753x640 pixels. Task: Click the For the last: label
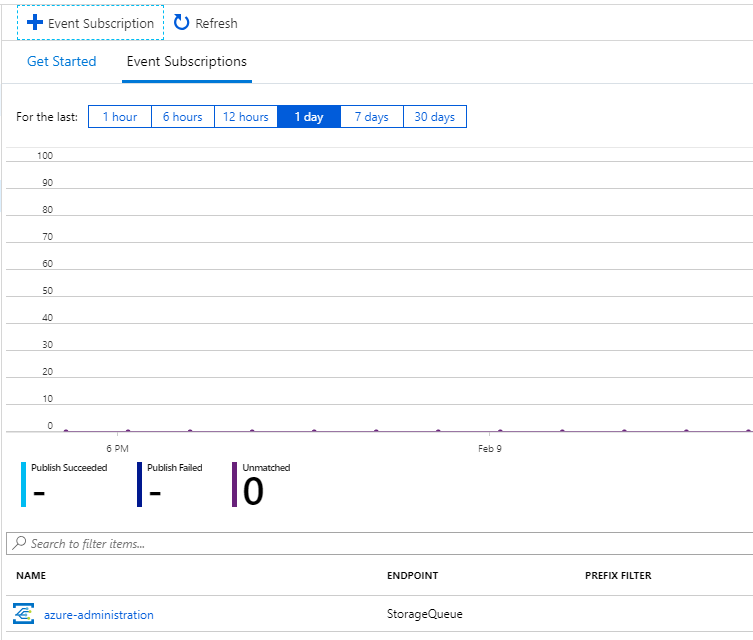[x=47, y=117]
